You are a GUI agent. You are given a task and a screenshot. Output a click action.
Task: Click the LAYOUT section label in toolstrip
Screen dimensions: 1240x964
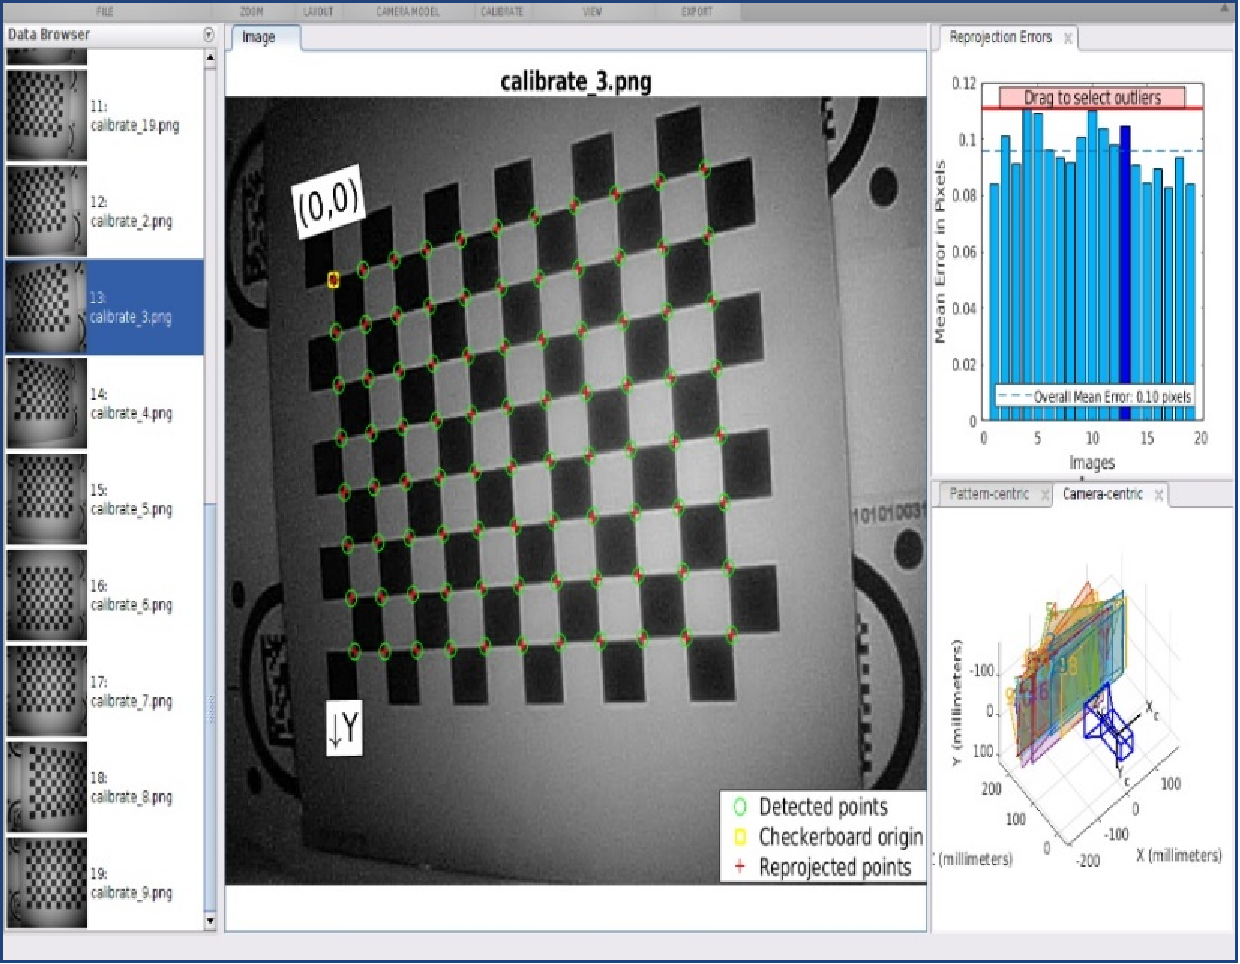click(318, 12)
